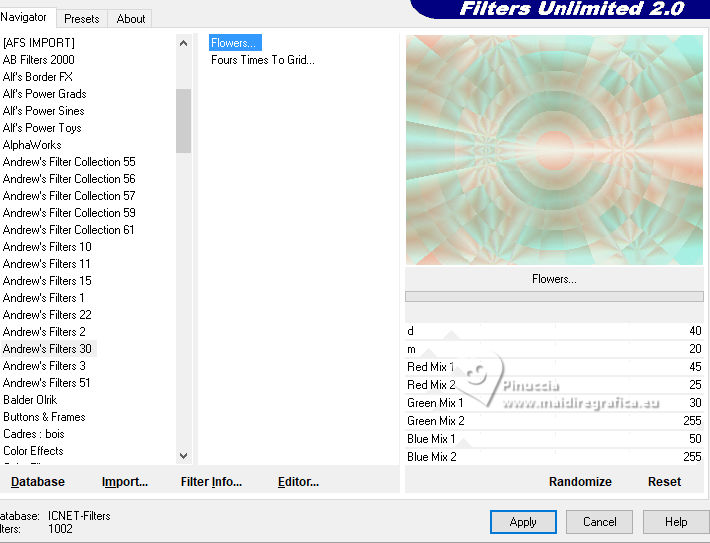Select Alf's Power Toys category
Image resolution: width=710 pixels, height=543 pixels.
tap(42, 128)
